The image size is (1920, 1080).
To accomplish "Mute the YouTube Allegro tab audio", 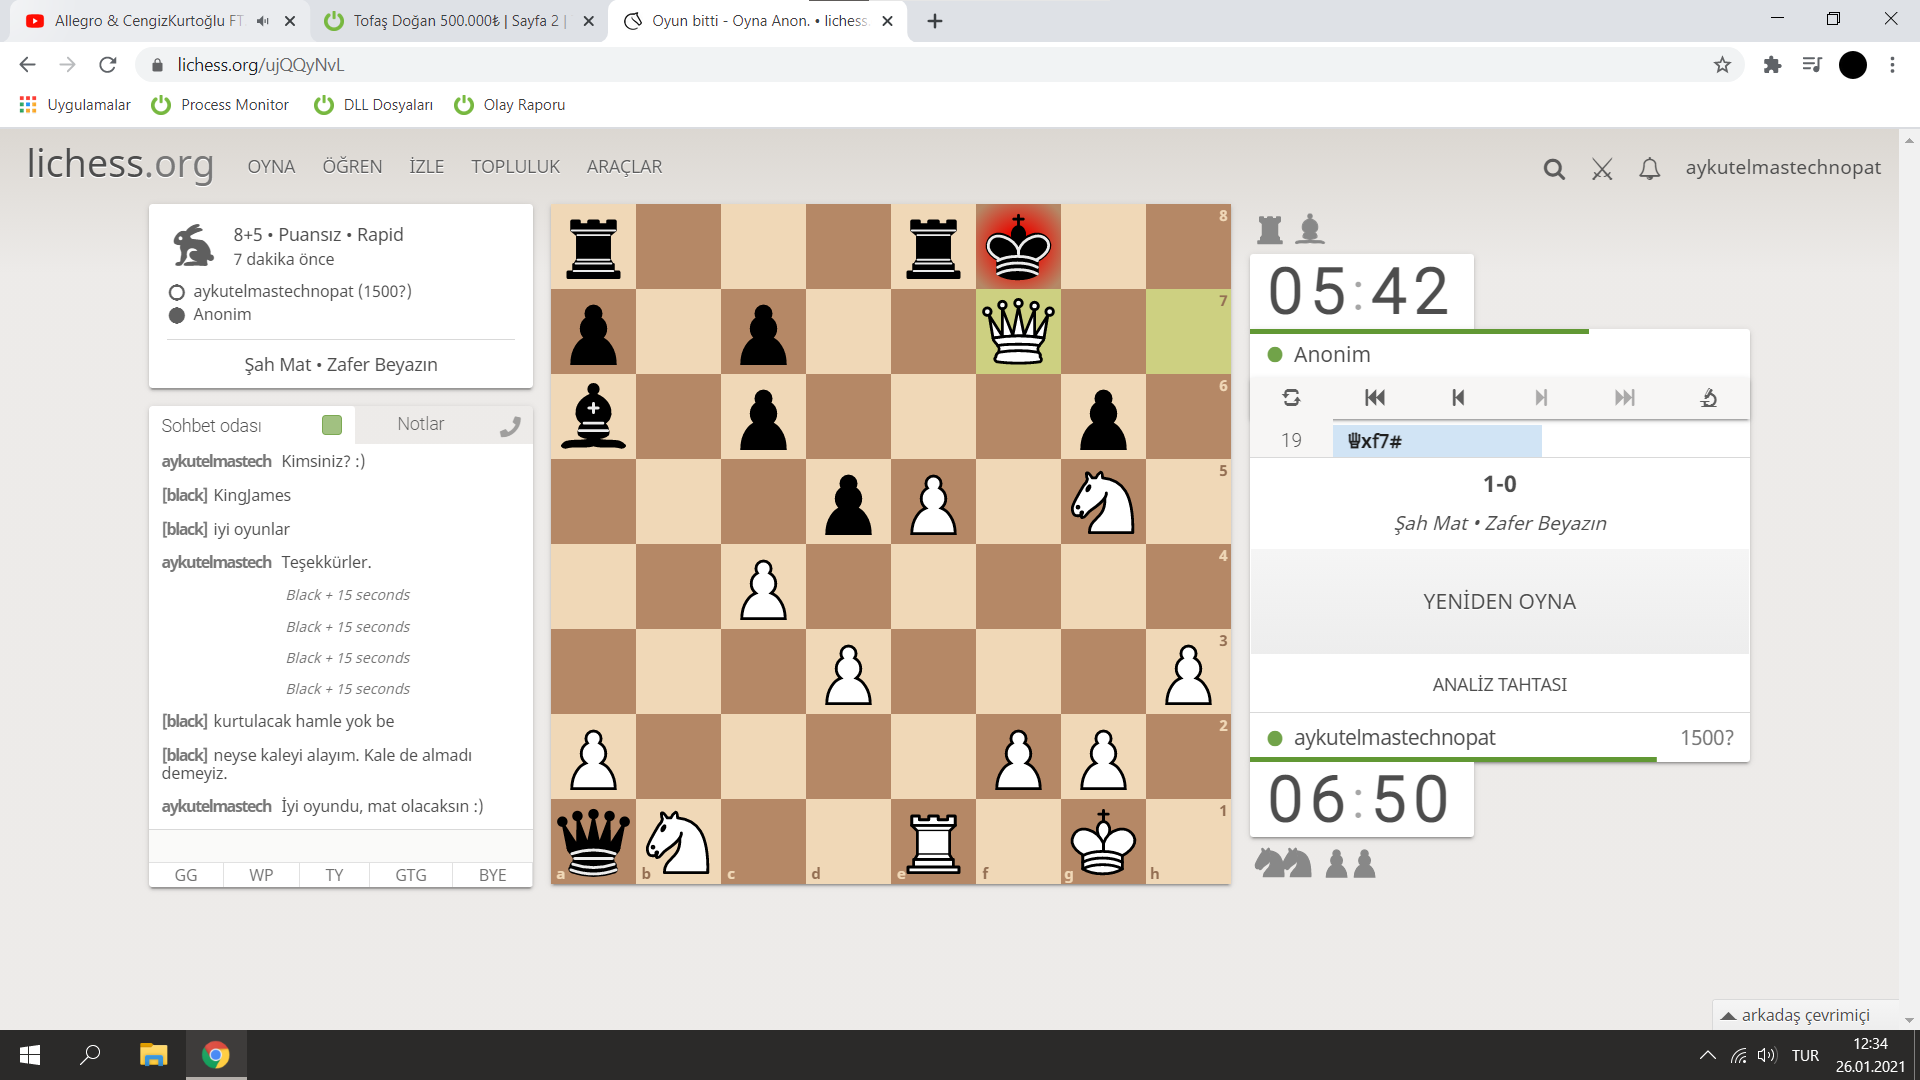I will (x=263, y=20).
